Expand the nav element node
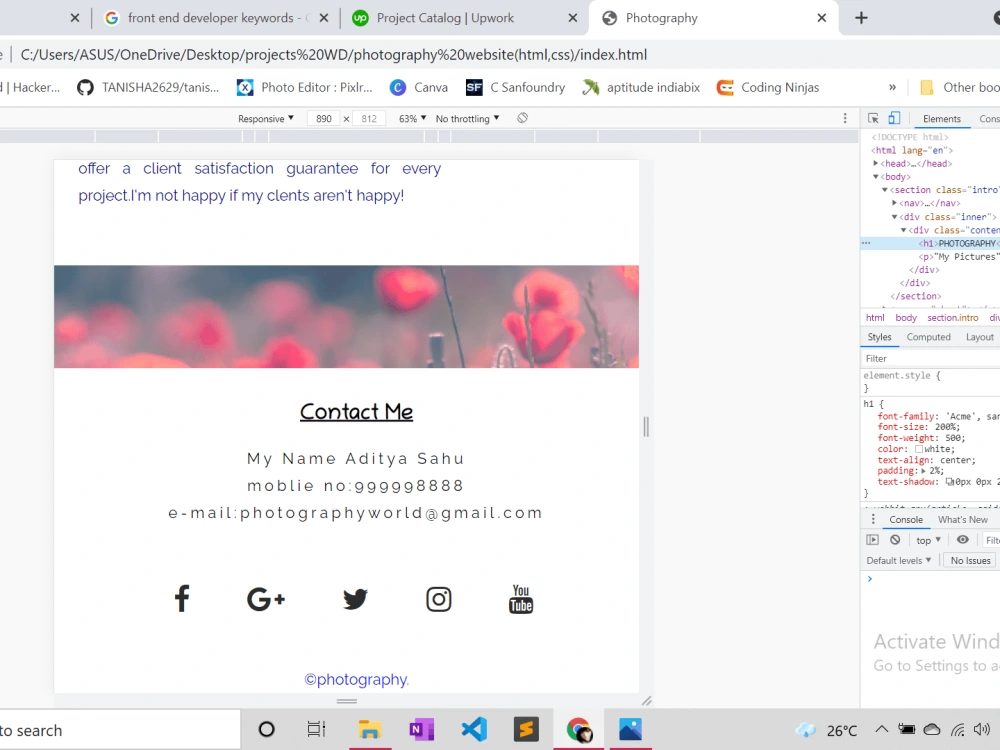This screenshot has width=1000, height=750. (x=894, y=203)
